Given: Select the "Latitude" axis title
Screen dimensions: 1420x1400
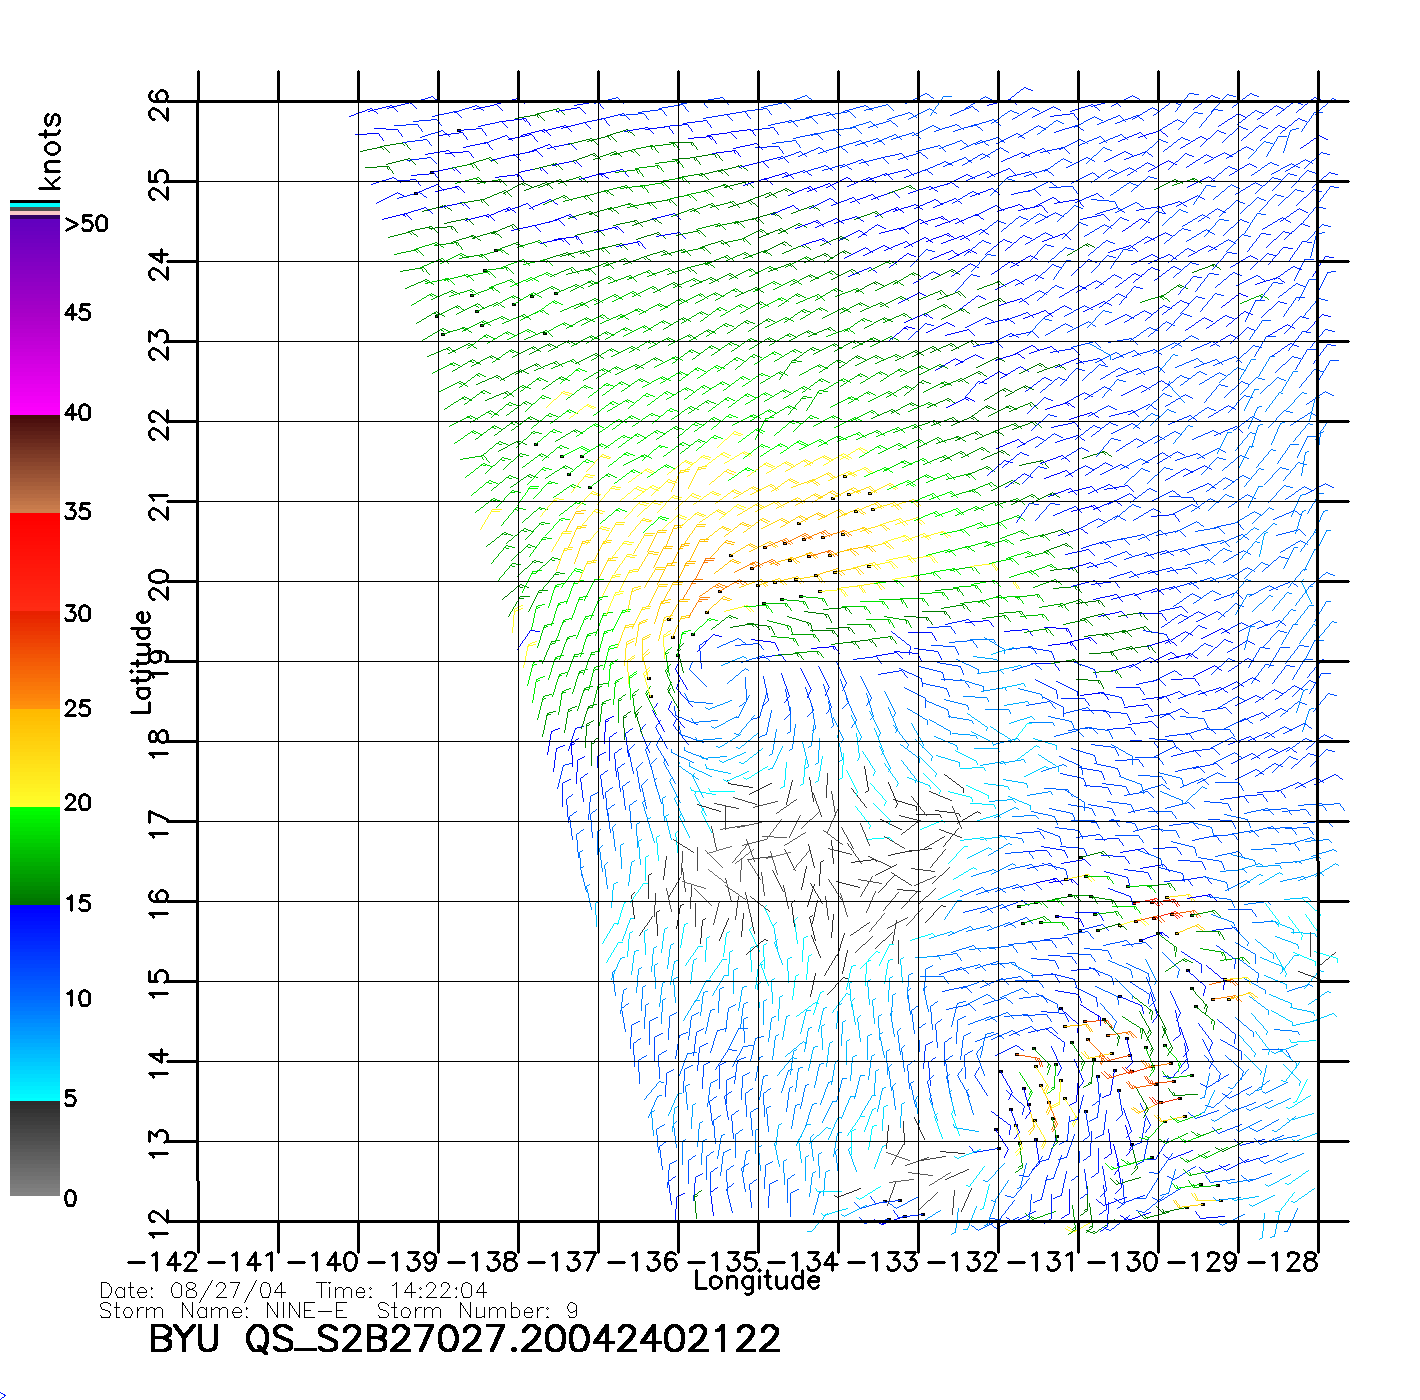Looking at the screenshot, I should click(142, 661).
